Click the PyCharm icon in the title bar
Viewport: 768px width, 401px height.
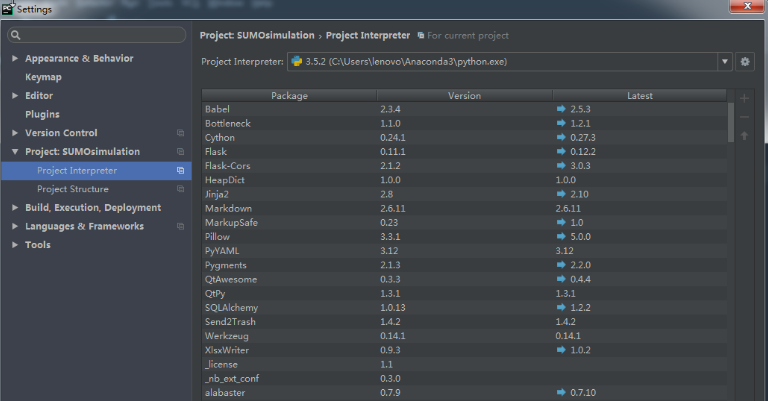coord(7,9)
